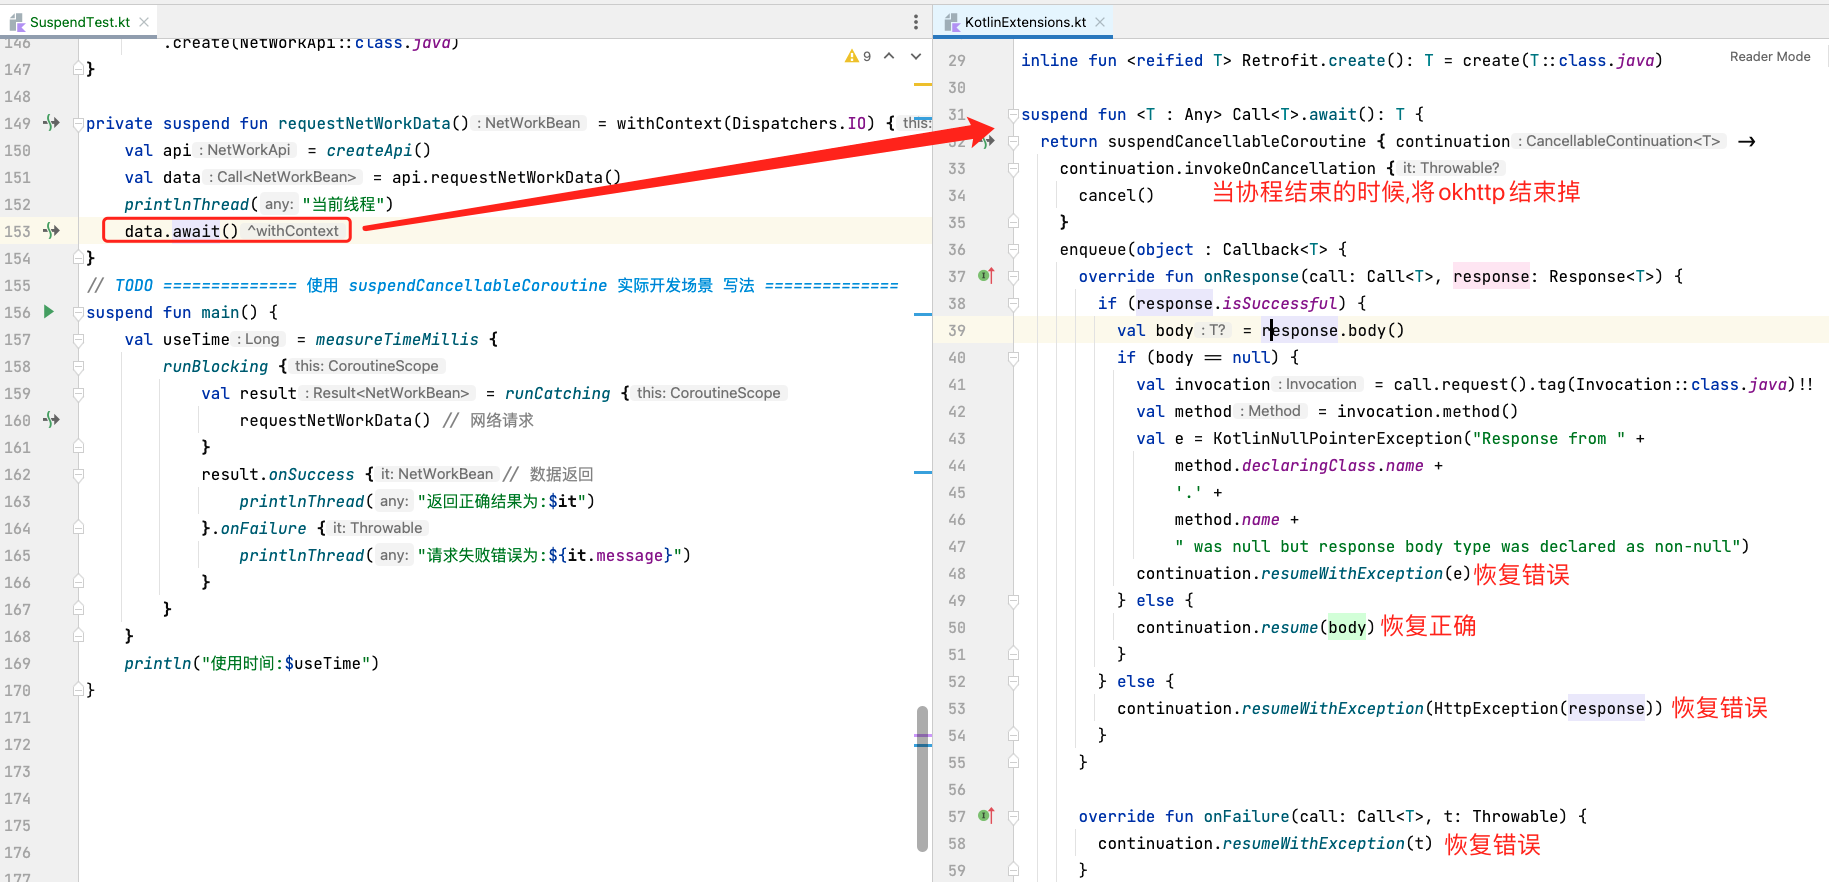The height and width of the screenshot is (882, 1829).
Task: Collapse measureTimeMillis block fold at line 157
Action: pos(78,340)
